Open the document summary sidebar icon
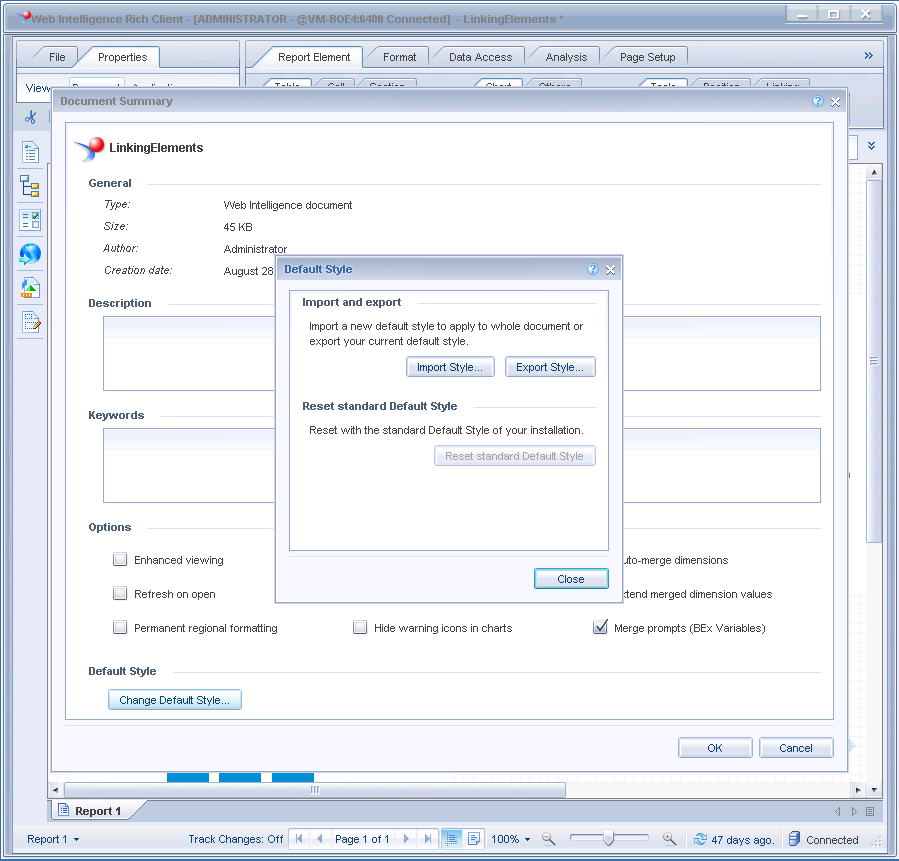The height and width of the screenshot is (861, 899). 30,152
